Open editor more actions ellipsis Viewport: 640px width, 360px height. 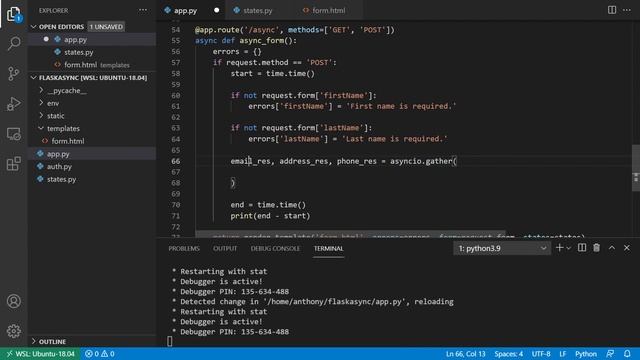tap(627, 10)
